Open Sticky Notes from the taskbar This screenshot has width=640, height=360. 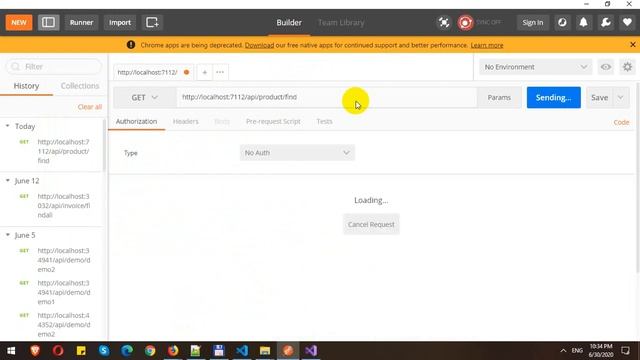click(x=81, y=351)
